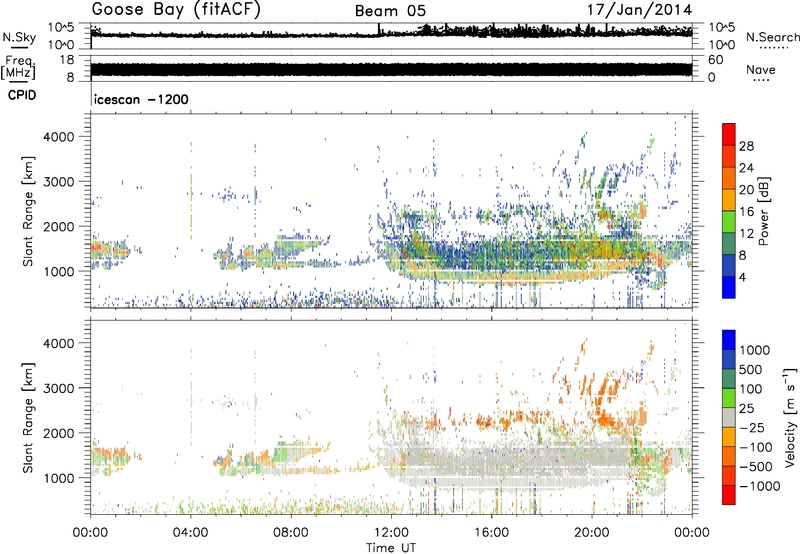800x554 pixels.
Task: Click the Power scale value '28'
Action: click(746, 146)
